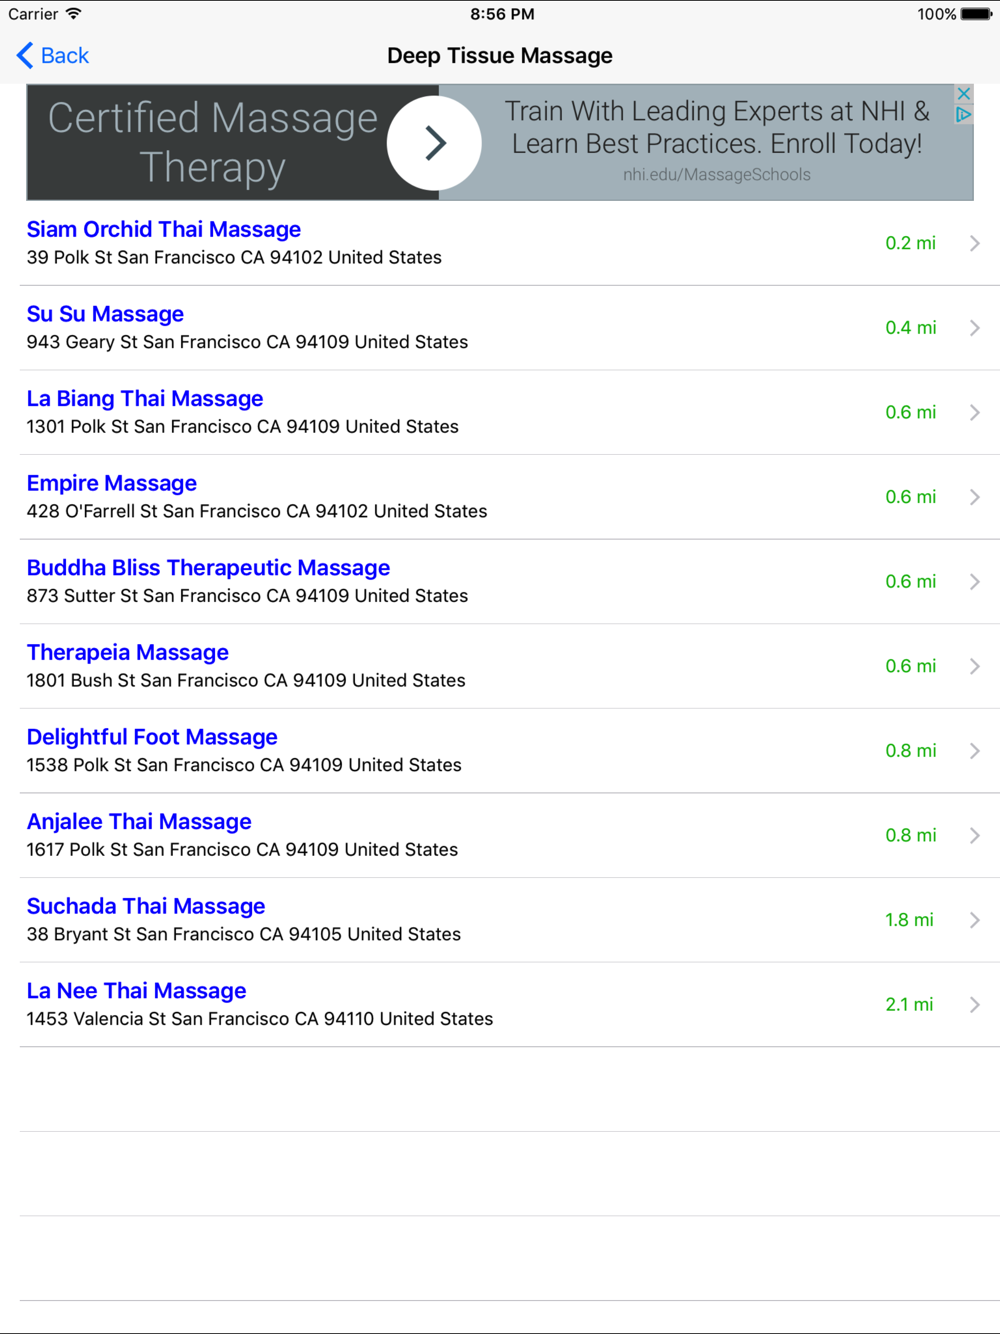The image size is (1000, 1334).
Task: Select address 39 Polk St San Francisco
Action: pos(234,257)
